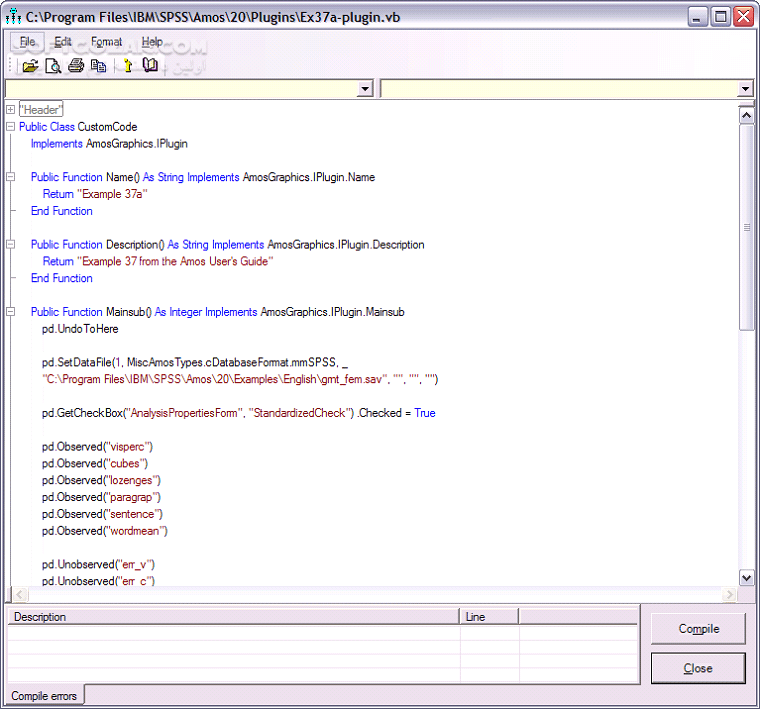This screenshot has height=709, width=760.
Task: Collapse the Public Class CustomCode block
Action: (10, 127)
